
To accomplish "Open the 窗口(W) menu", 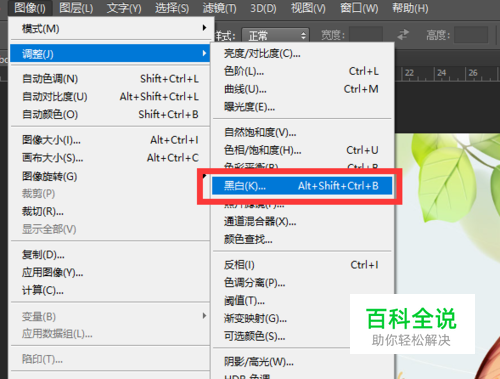I will (359, 8).
